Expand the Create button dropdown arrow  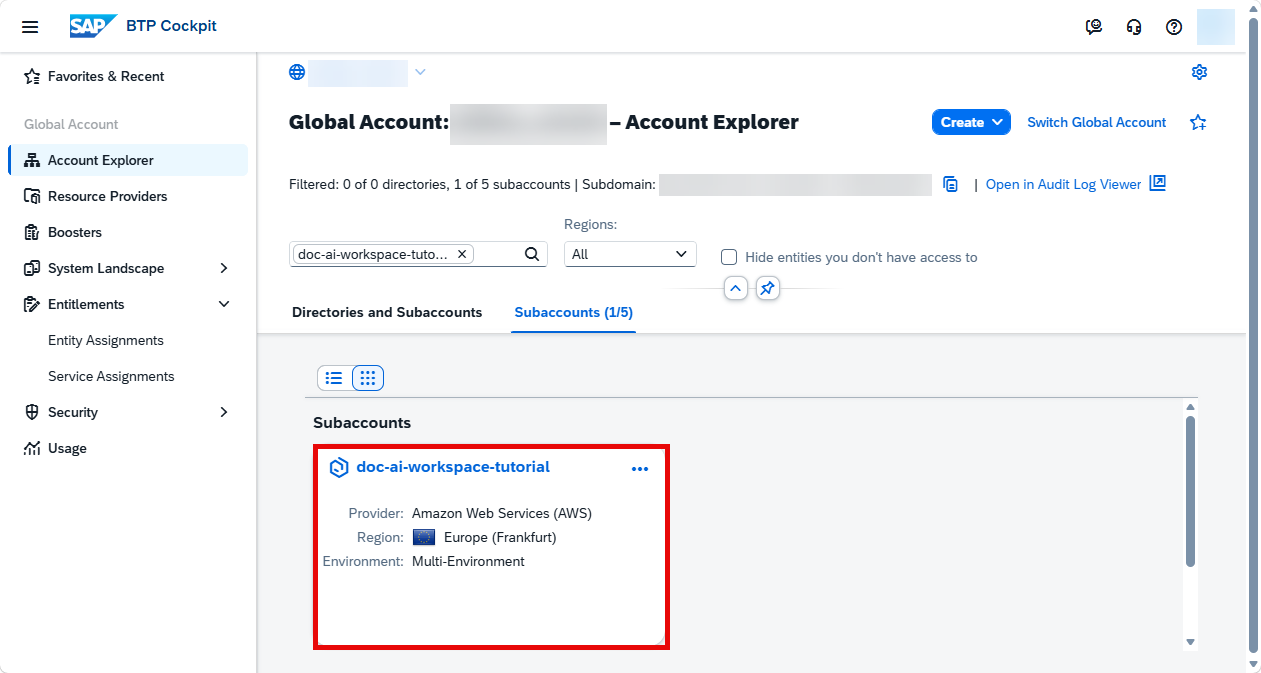[x=997, y=122]
